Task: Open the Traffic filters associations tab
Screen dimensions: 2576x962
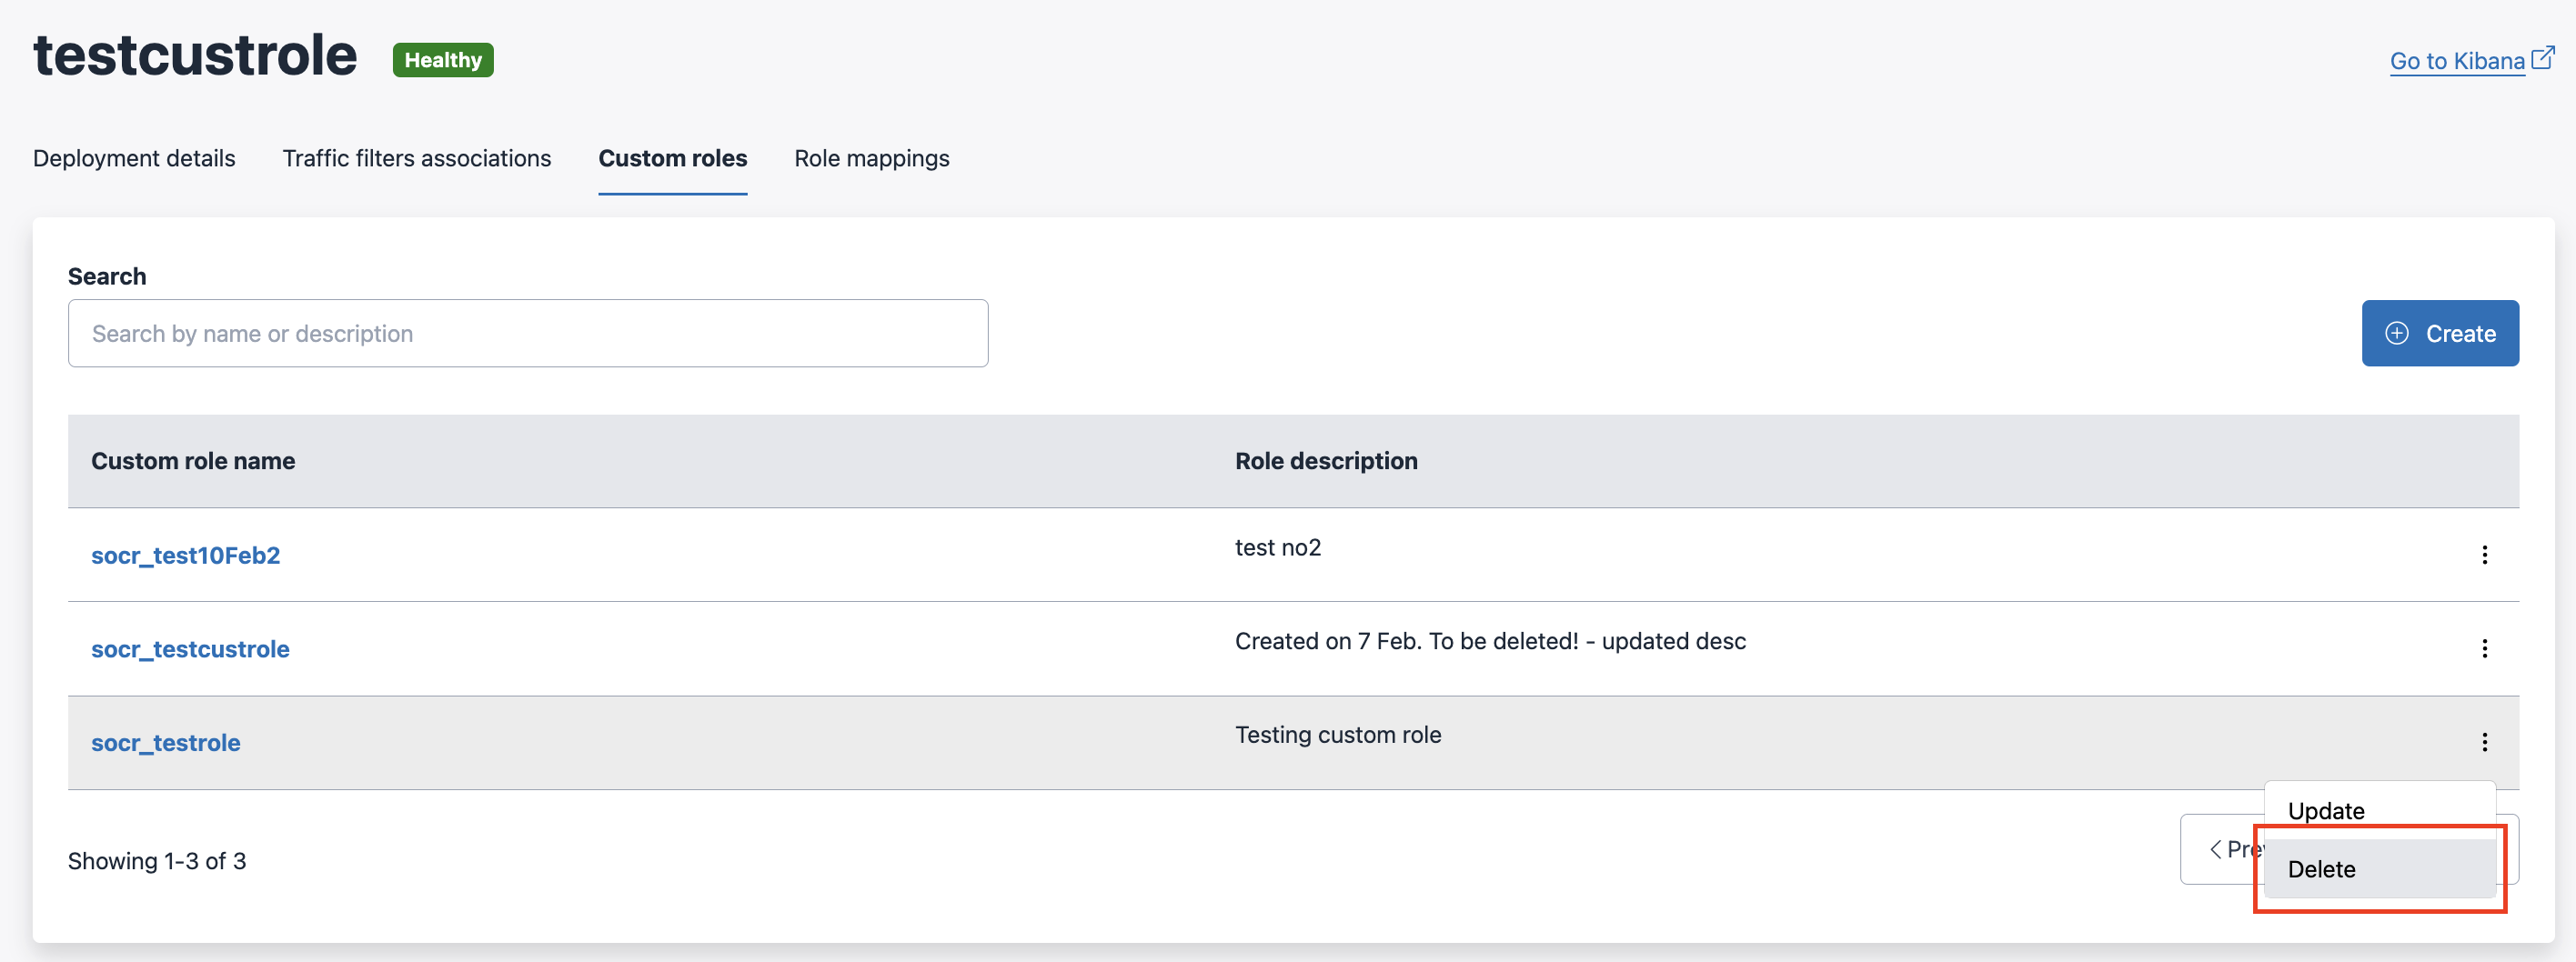Action: click(x=417, y=158)
